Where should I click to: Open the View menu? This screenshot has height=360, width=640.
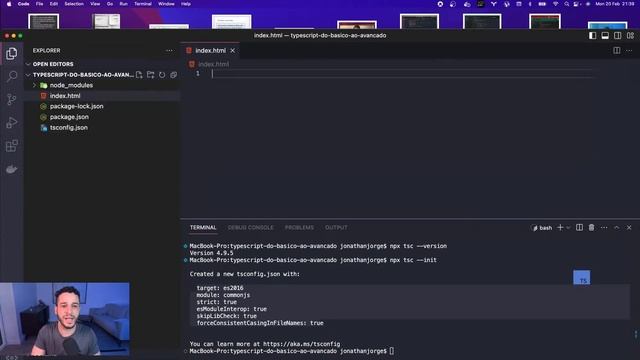(95, 4)
